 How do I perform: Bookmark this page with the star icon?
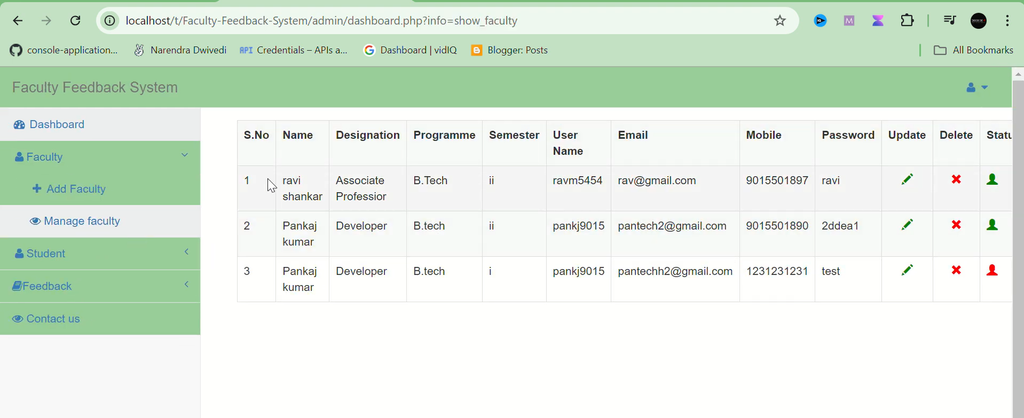[780, 21]
